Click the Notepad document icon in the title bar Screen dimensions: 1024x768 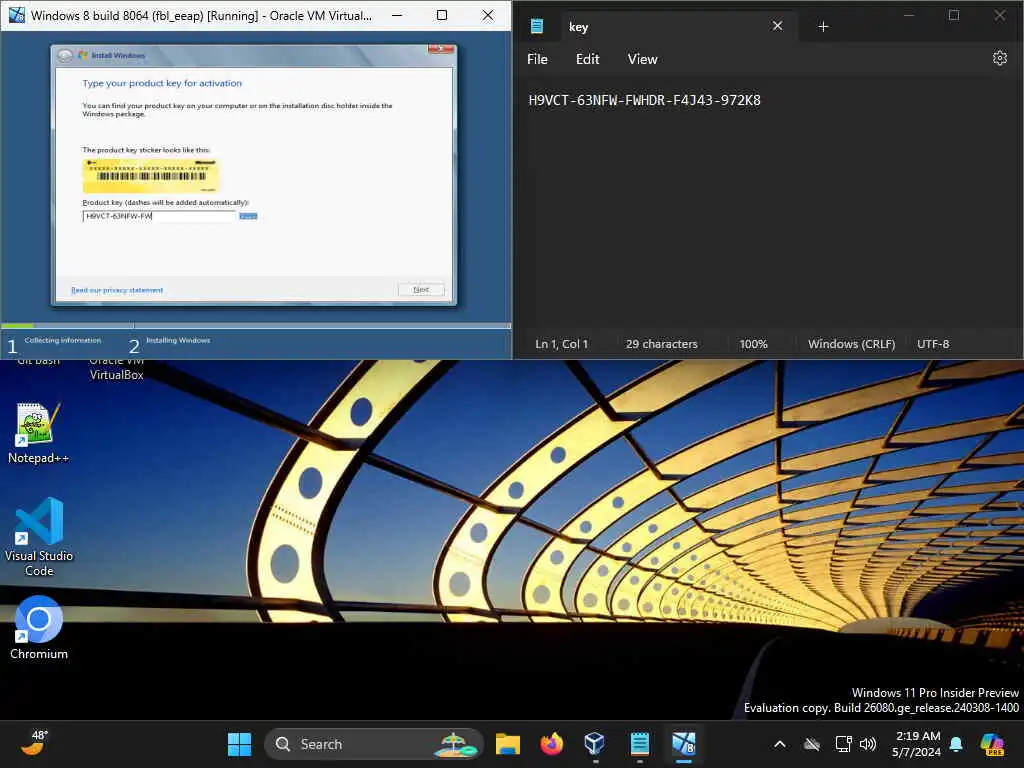pyautogui.click(x=537, y=26)
